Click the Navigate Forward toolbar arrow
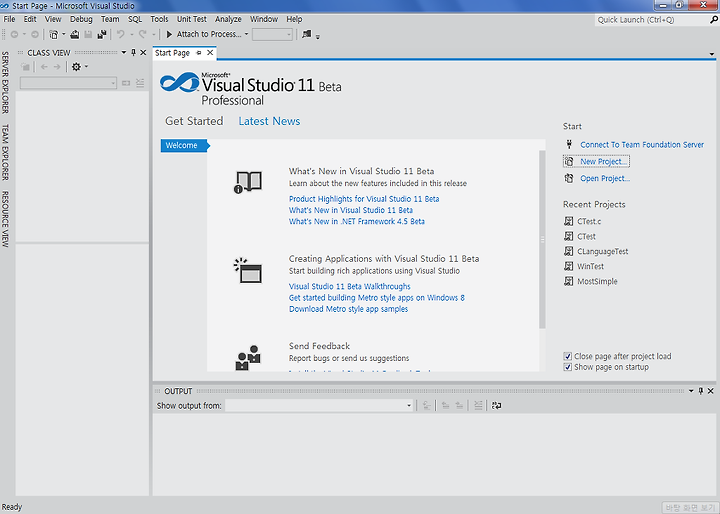The image size is (720, 514). click(34, 34)
